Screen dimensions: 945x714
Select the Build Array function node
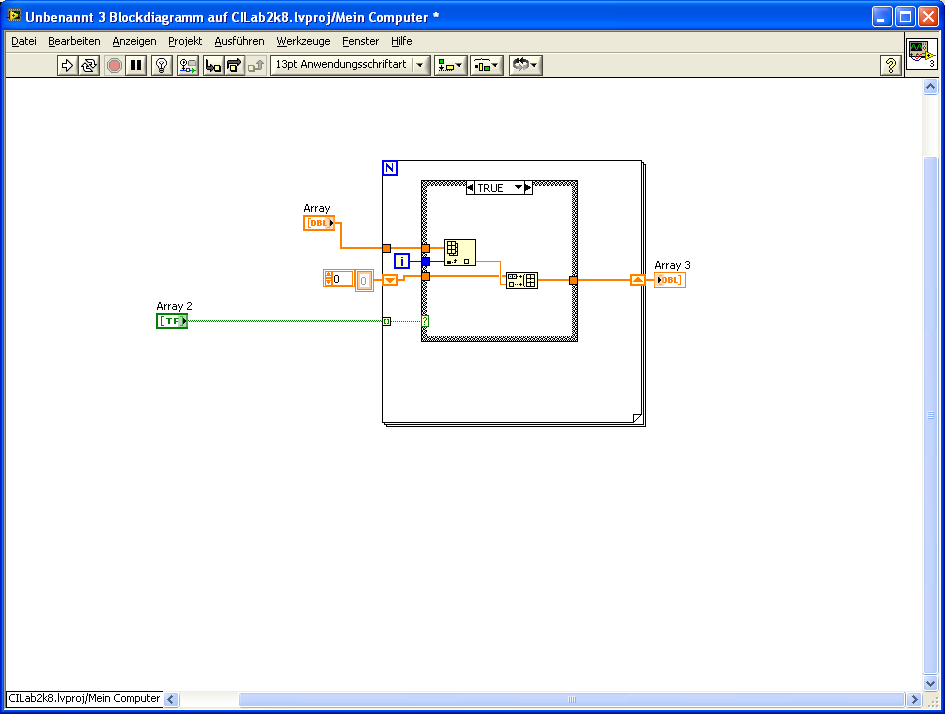tap(522, 280)
